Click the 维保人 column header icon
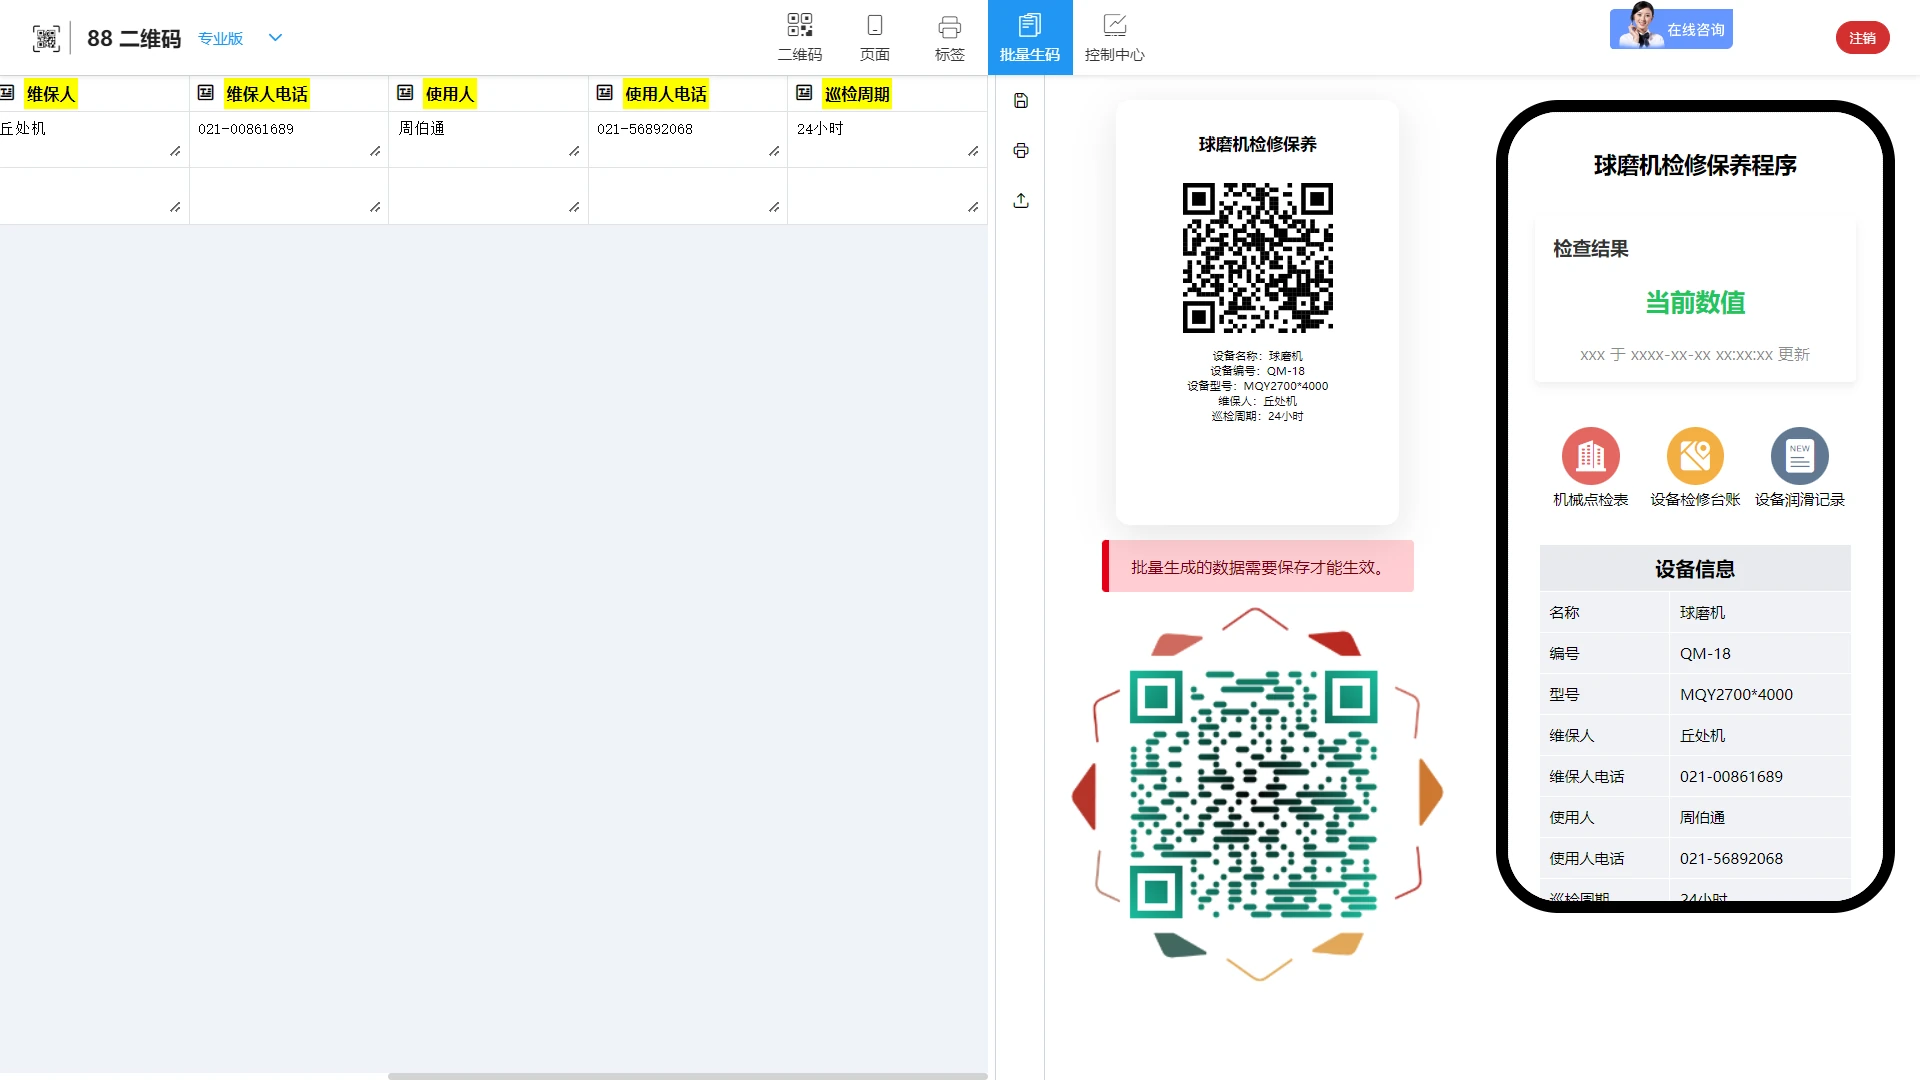 [x=7, y=93]
